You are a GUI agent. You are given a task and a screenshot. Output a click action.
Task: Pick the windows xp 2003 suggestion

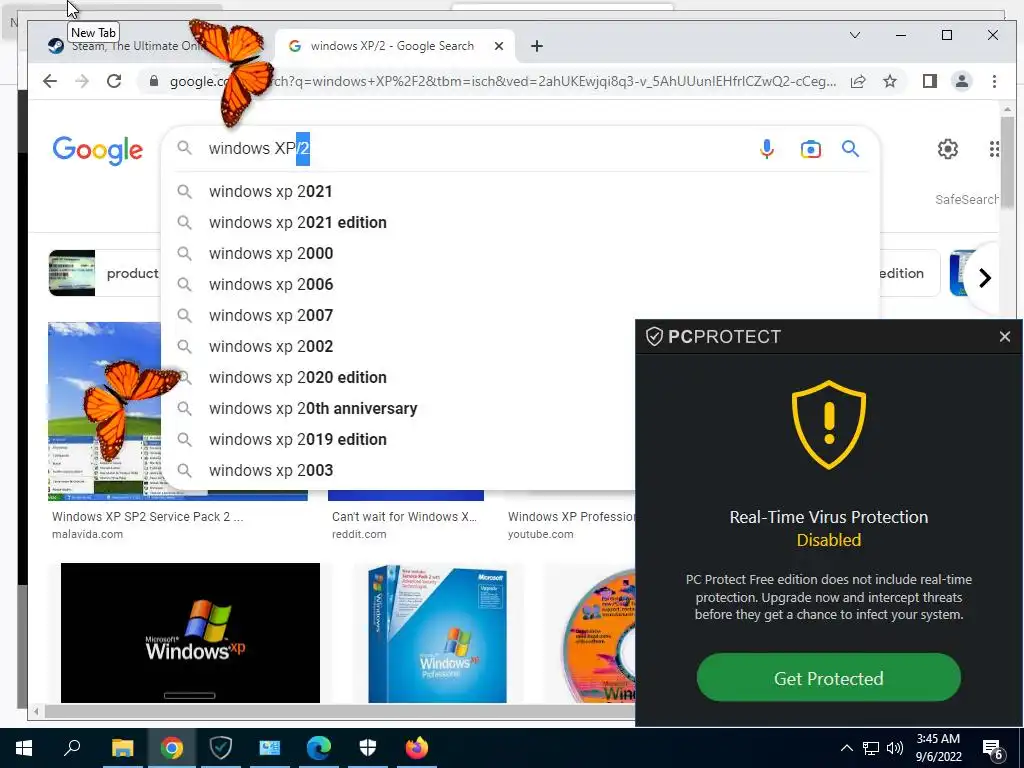(398, 470)
